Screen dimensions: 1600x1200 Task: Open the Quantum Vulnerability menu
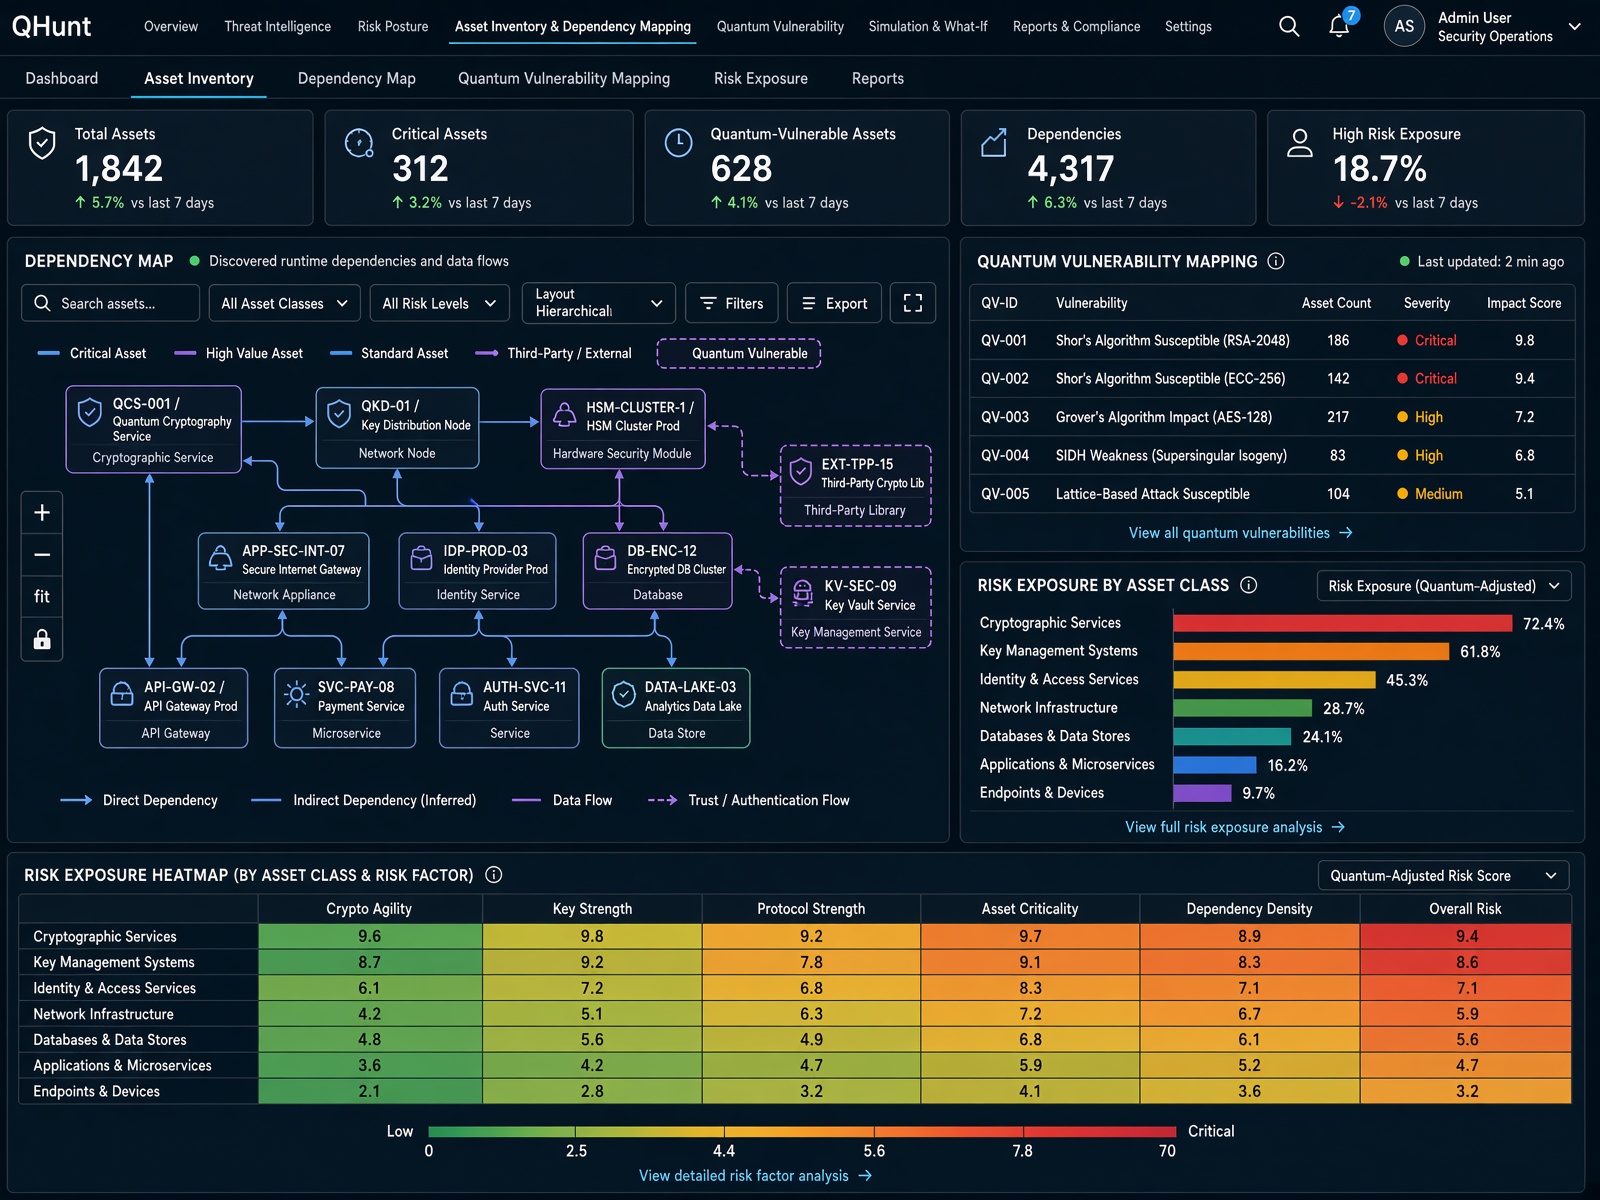pyautogui.click(x=780, y=27)
